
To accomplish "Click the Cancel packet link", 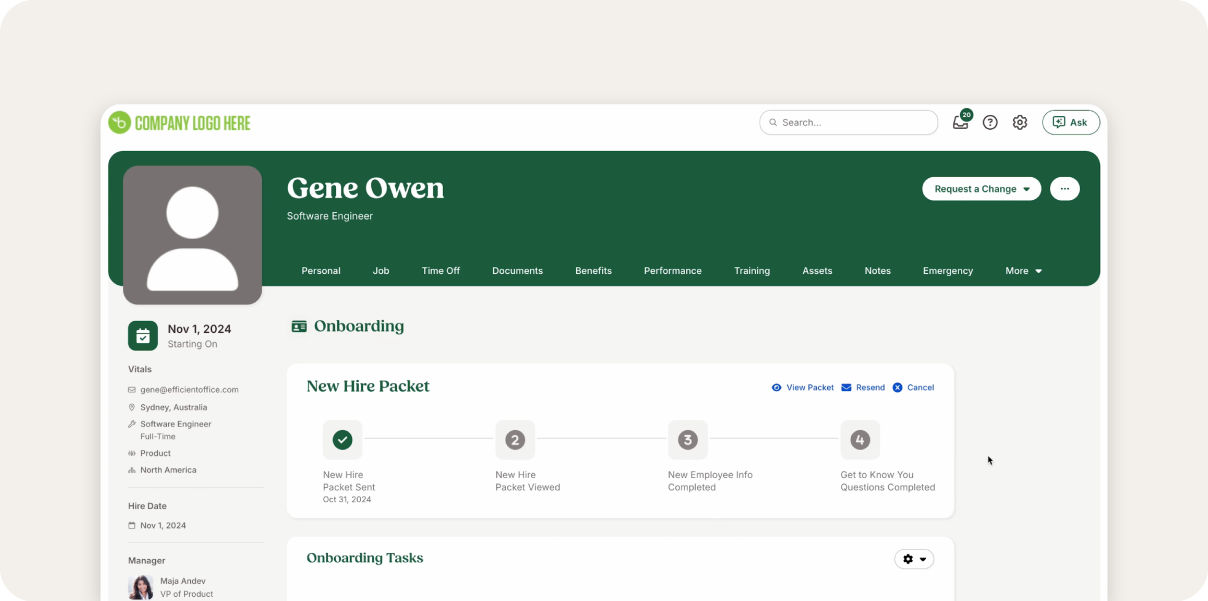I will pyautogui.click(x=913, y=387).
